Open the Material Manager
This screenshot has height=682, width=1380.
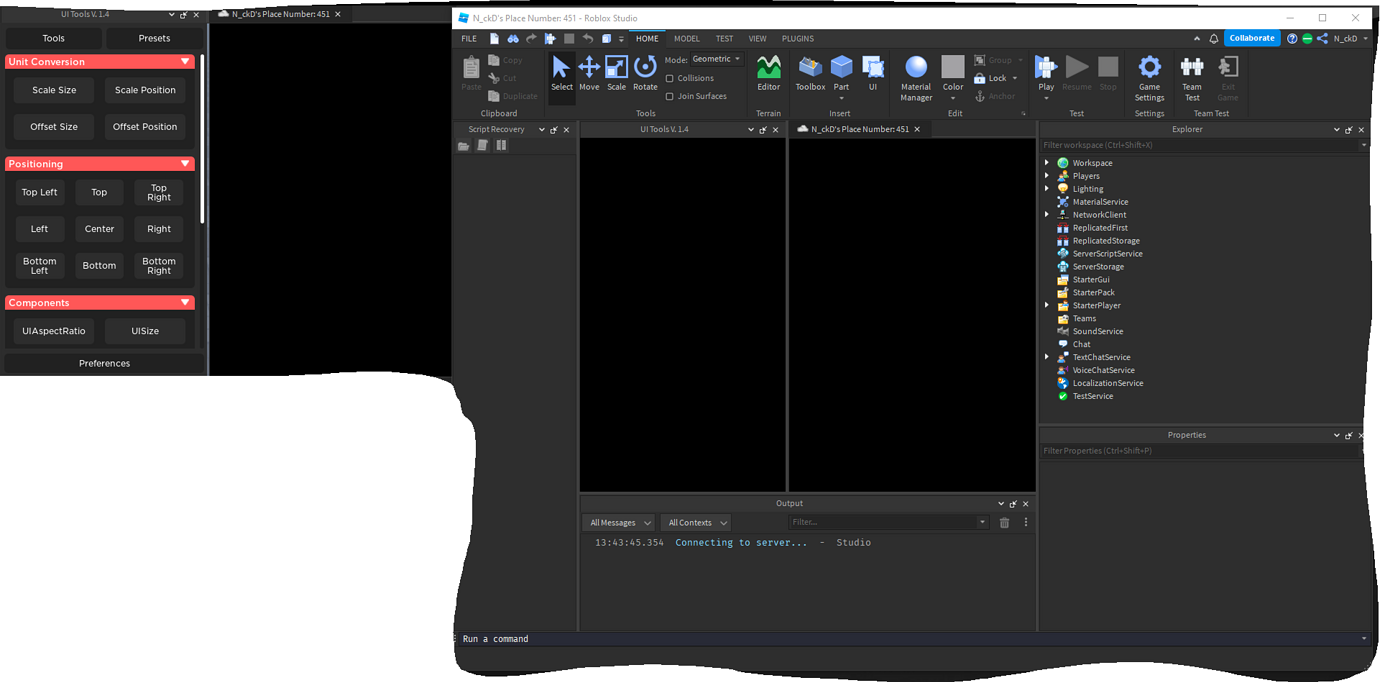click(x=916, y=77)
